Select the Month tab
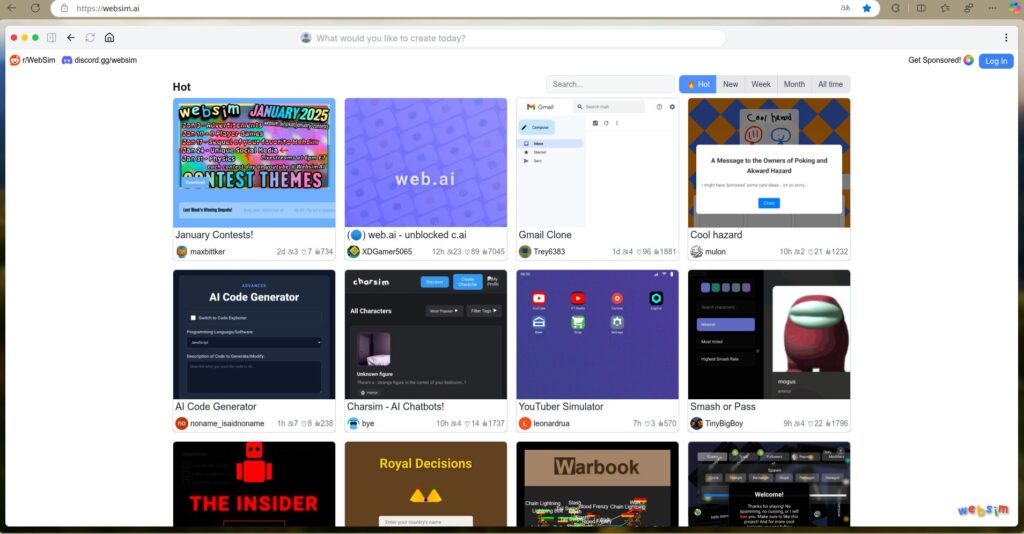This screenshot has height=534, width=1024. pos(794,84)
